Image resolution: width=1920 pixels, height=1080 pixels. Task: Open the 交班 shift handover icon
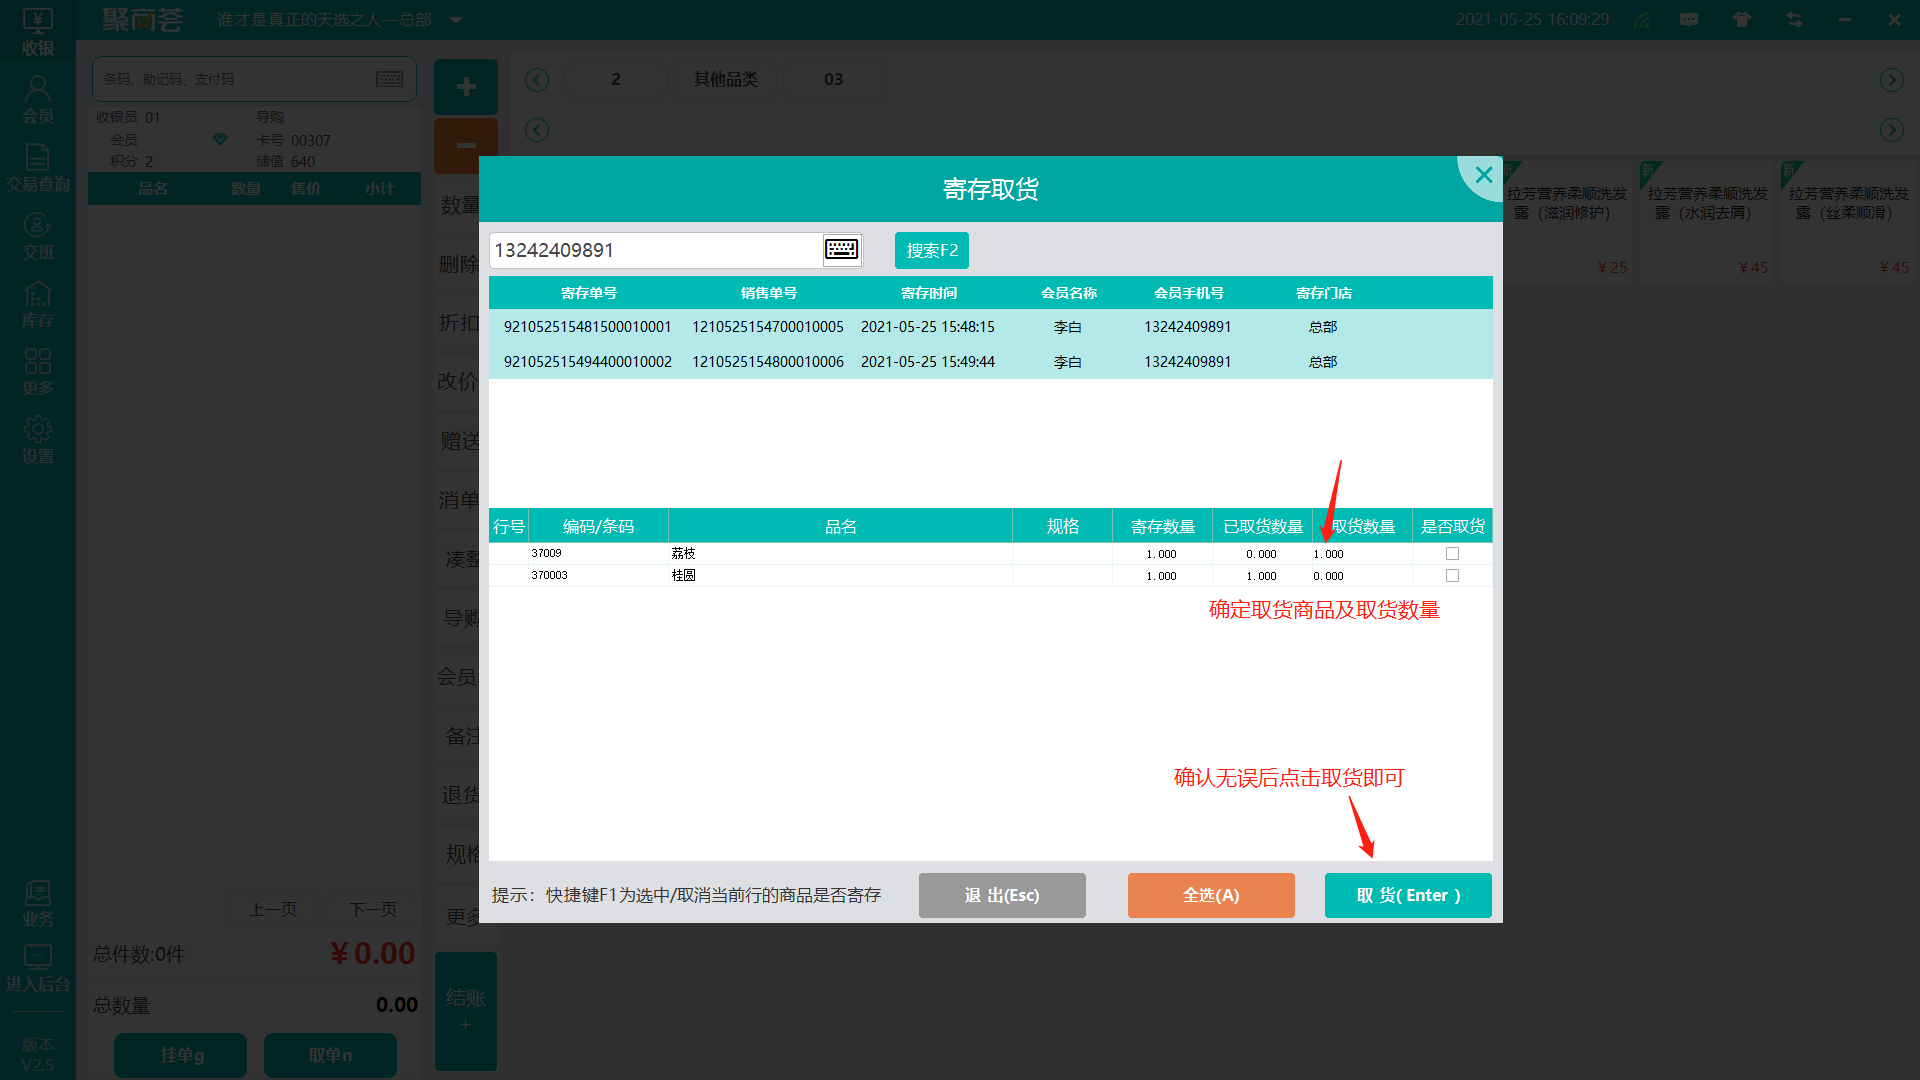[x=38, y=236]
